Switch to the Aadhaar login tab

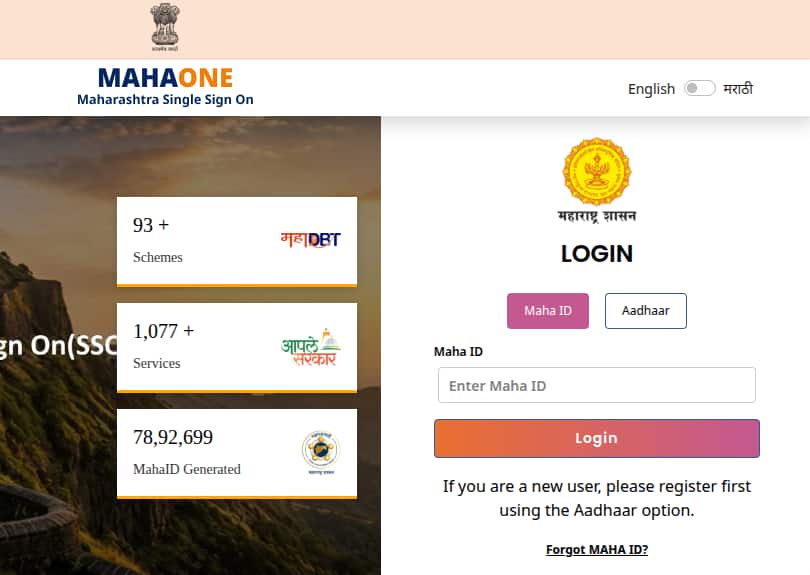tap(646, 310)
